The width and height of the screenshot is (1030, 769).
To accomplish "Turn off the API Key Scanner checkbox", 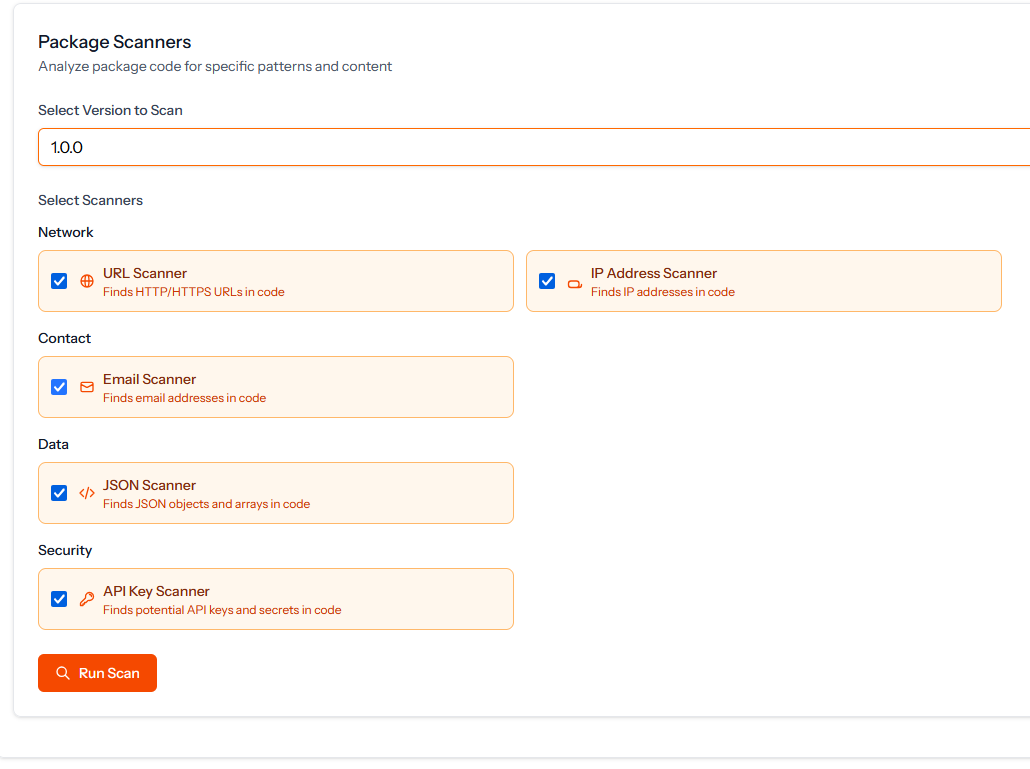I will (x=59, y=599).
